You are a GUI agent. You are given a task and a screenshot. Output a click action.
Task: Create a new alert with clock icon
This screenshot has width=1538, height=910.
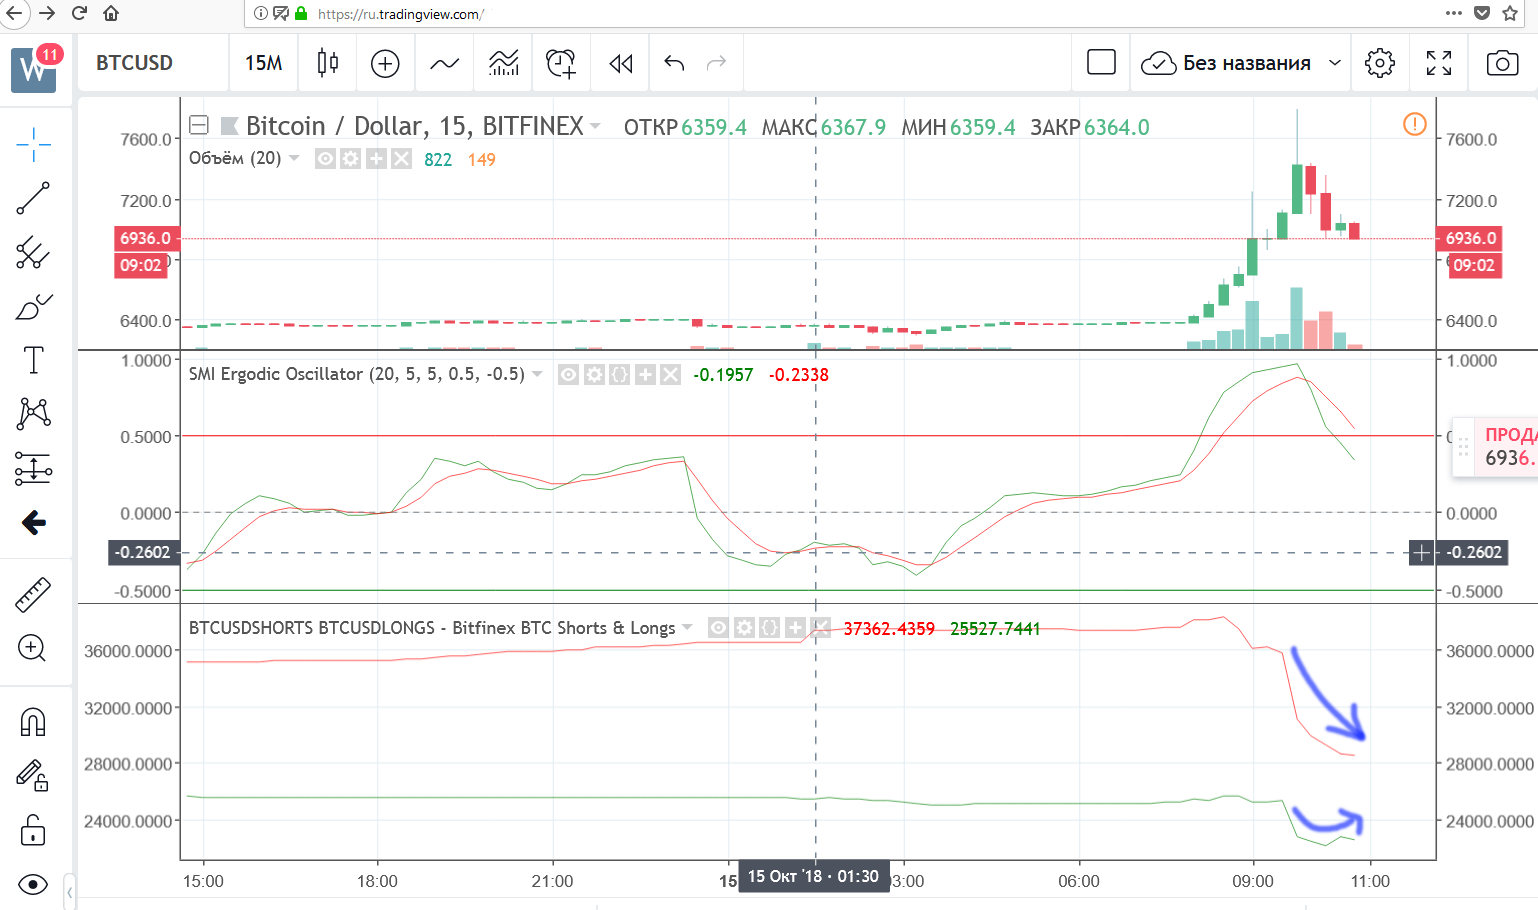pos(561,63)
